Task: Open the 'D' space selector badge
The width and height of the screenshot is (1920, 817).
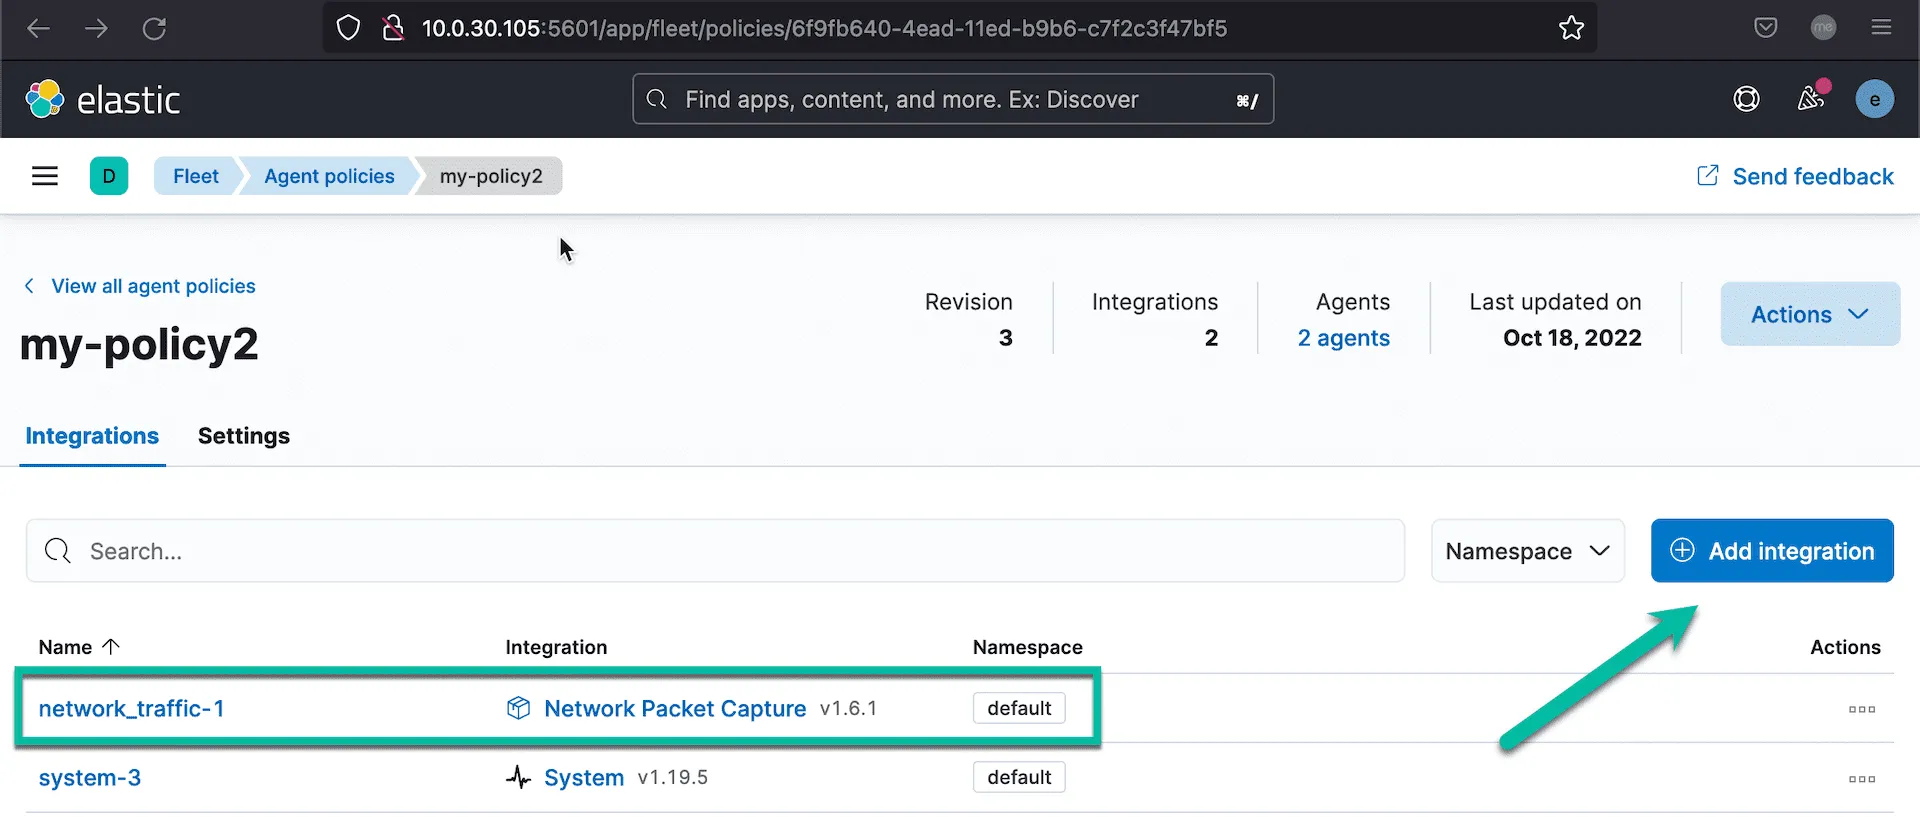Action: tap(109, 176)
